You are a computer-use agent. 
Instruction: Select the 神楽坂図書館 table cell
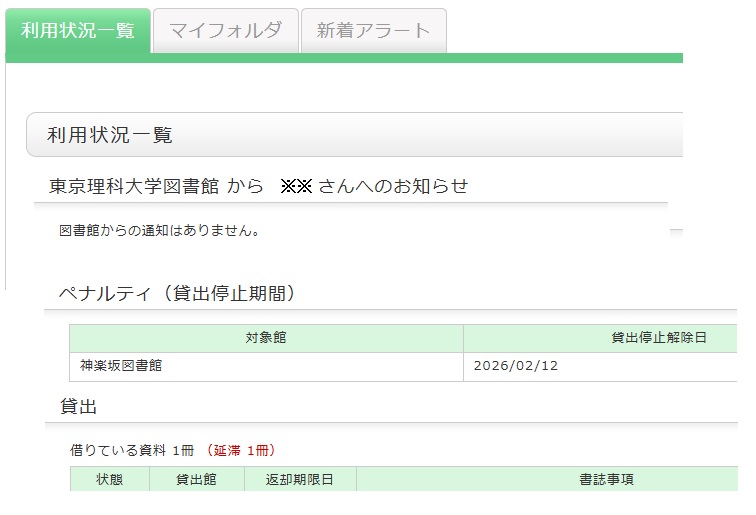122,366
